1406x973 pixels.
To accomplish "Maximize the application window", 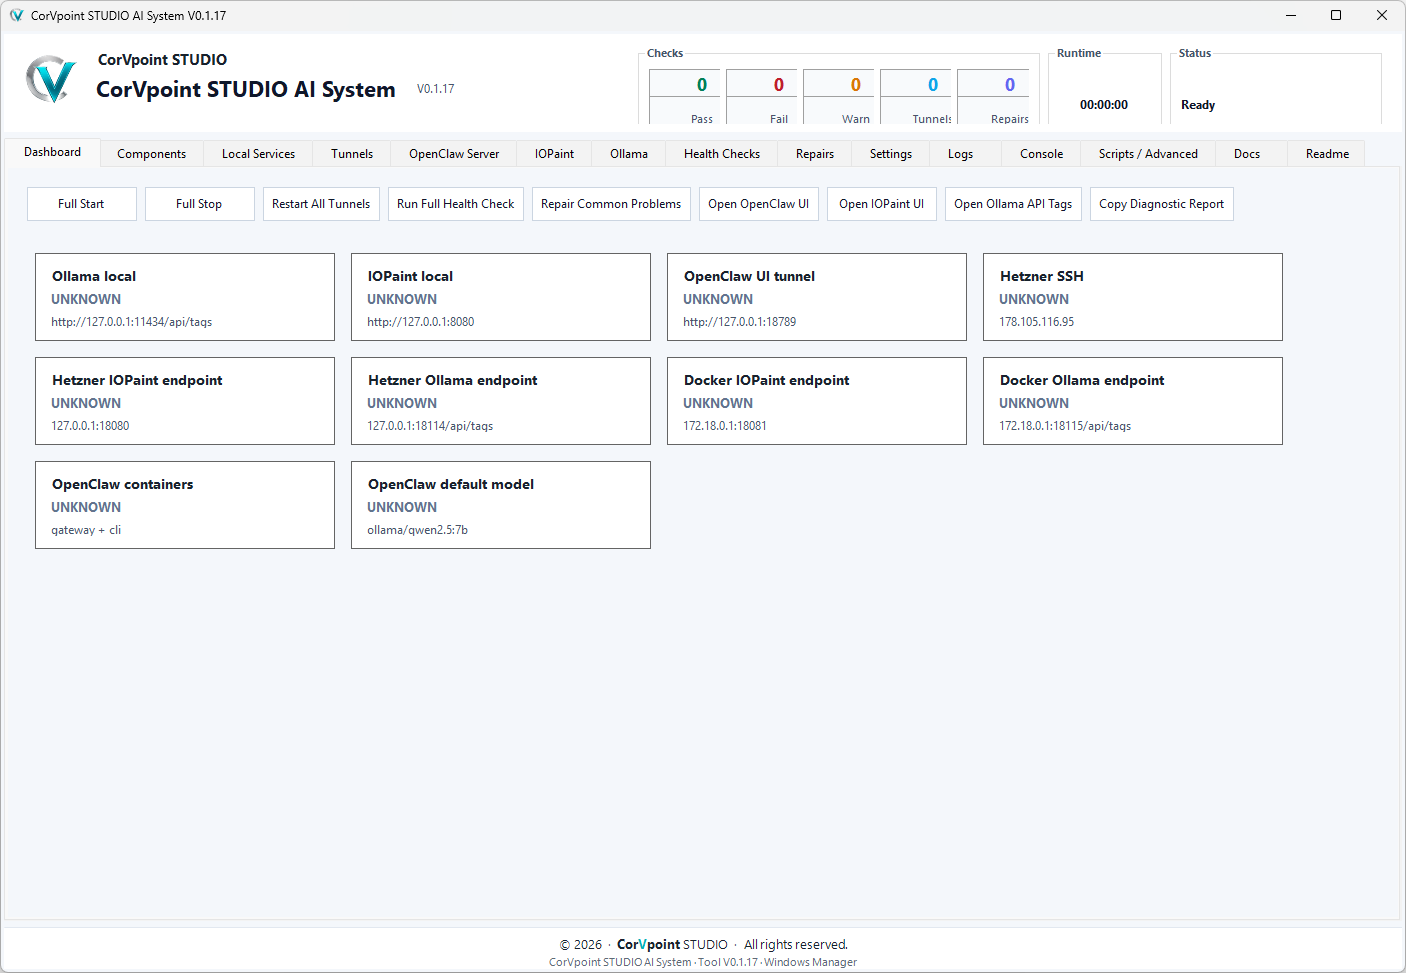I will [x=1336, y=15].
